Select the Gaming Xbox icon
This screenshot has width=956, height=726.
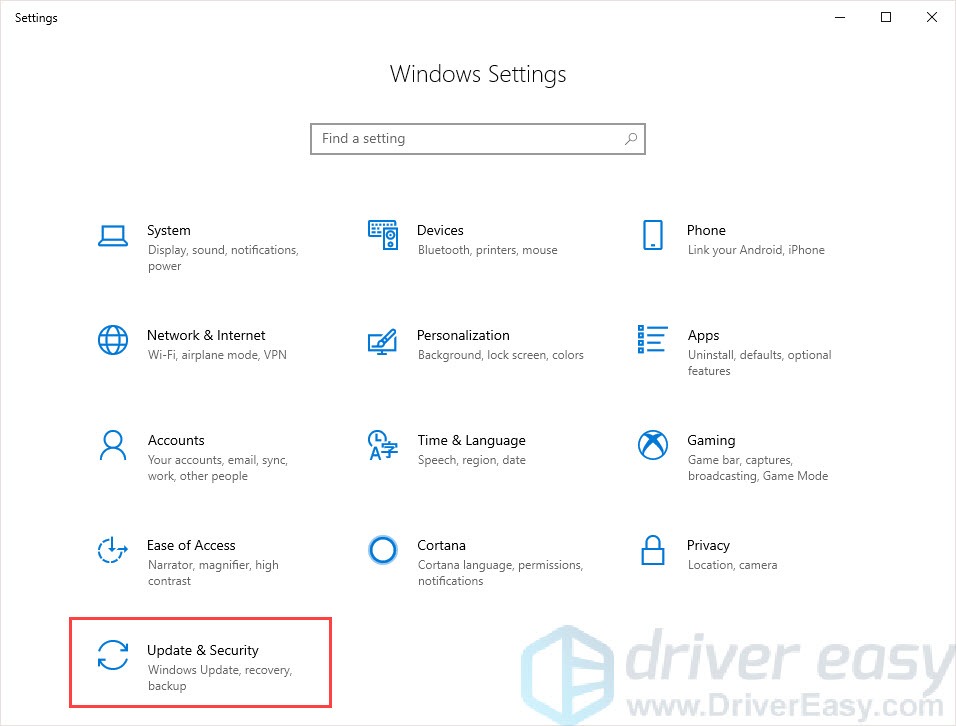[652, 445]
